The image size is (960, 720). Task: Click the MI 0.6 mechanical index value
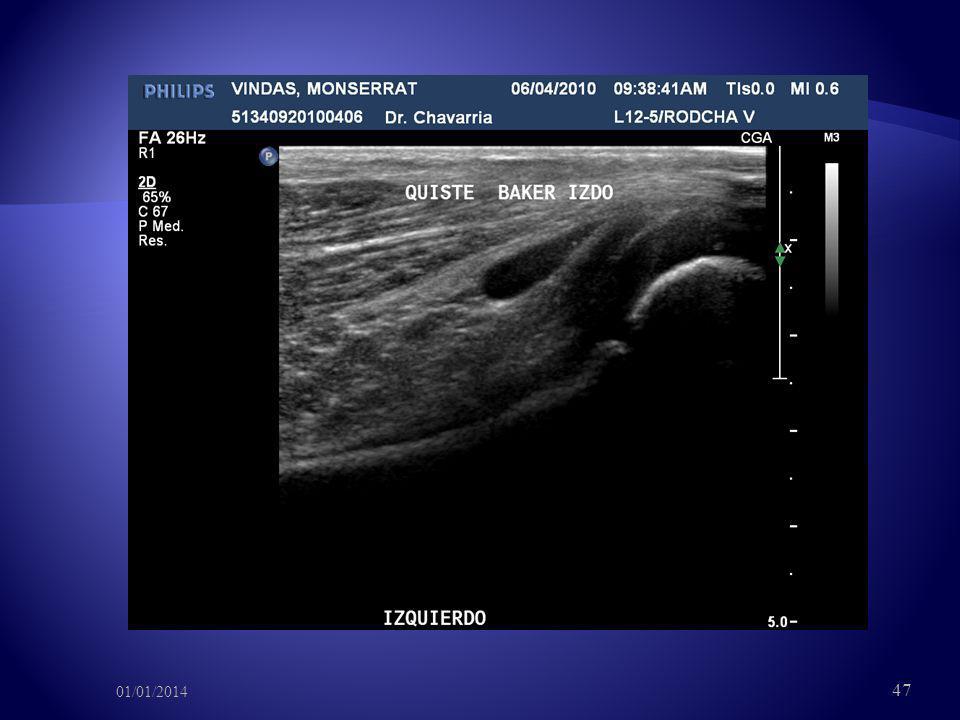tap(814, 89)
